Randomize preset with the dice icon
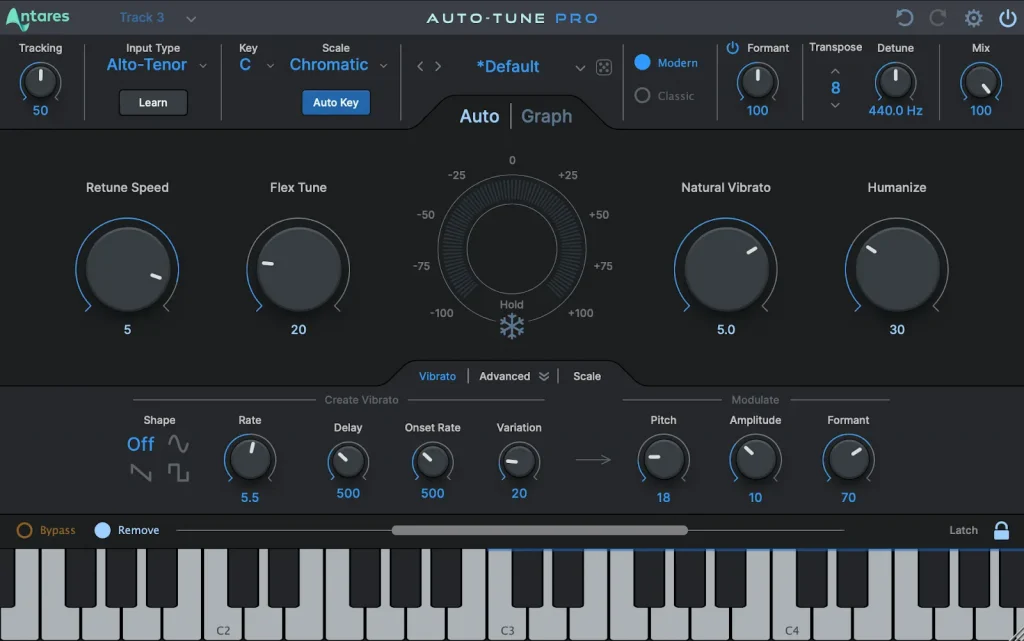The height and width of the screenshot is (641, 1024). coord(604,66)
